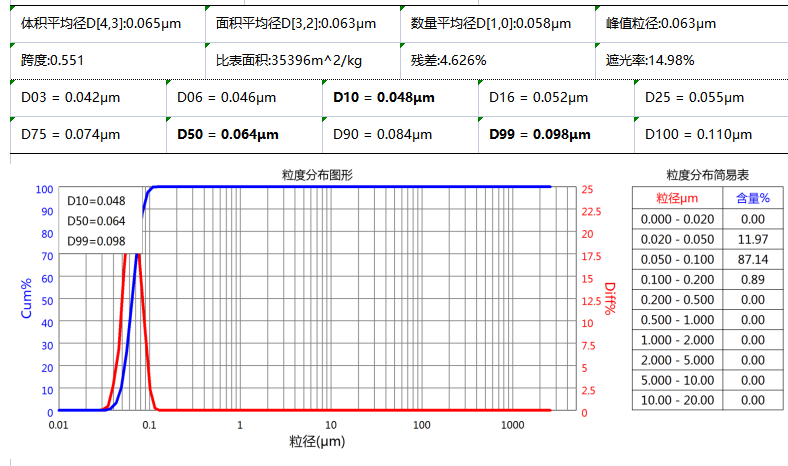Select the 比表面积 35396m^2/kg cell
The width and height of the screenshot is (788, 466).
(x=289, y=60)
